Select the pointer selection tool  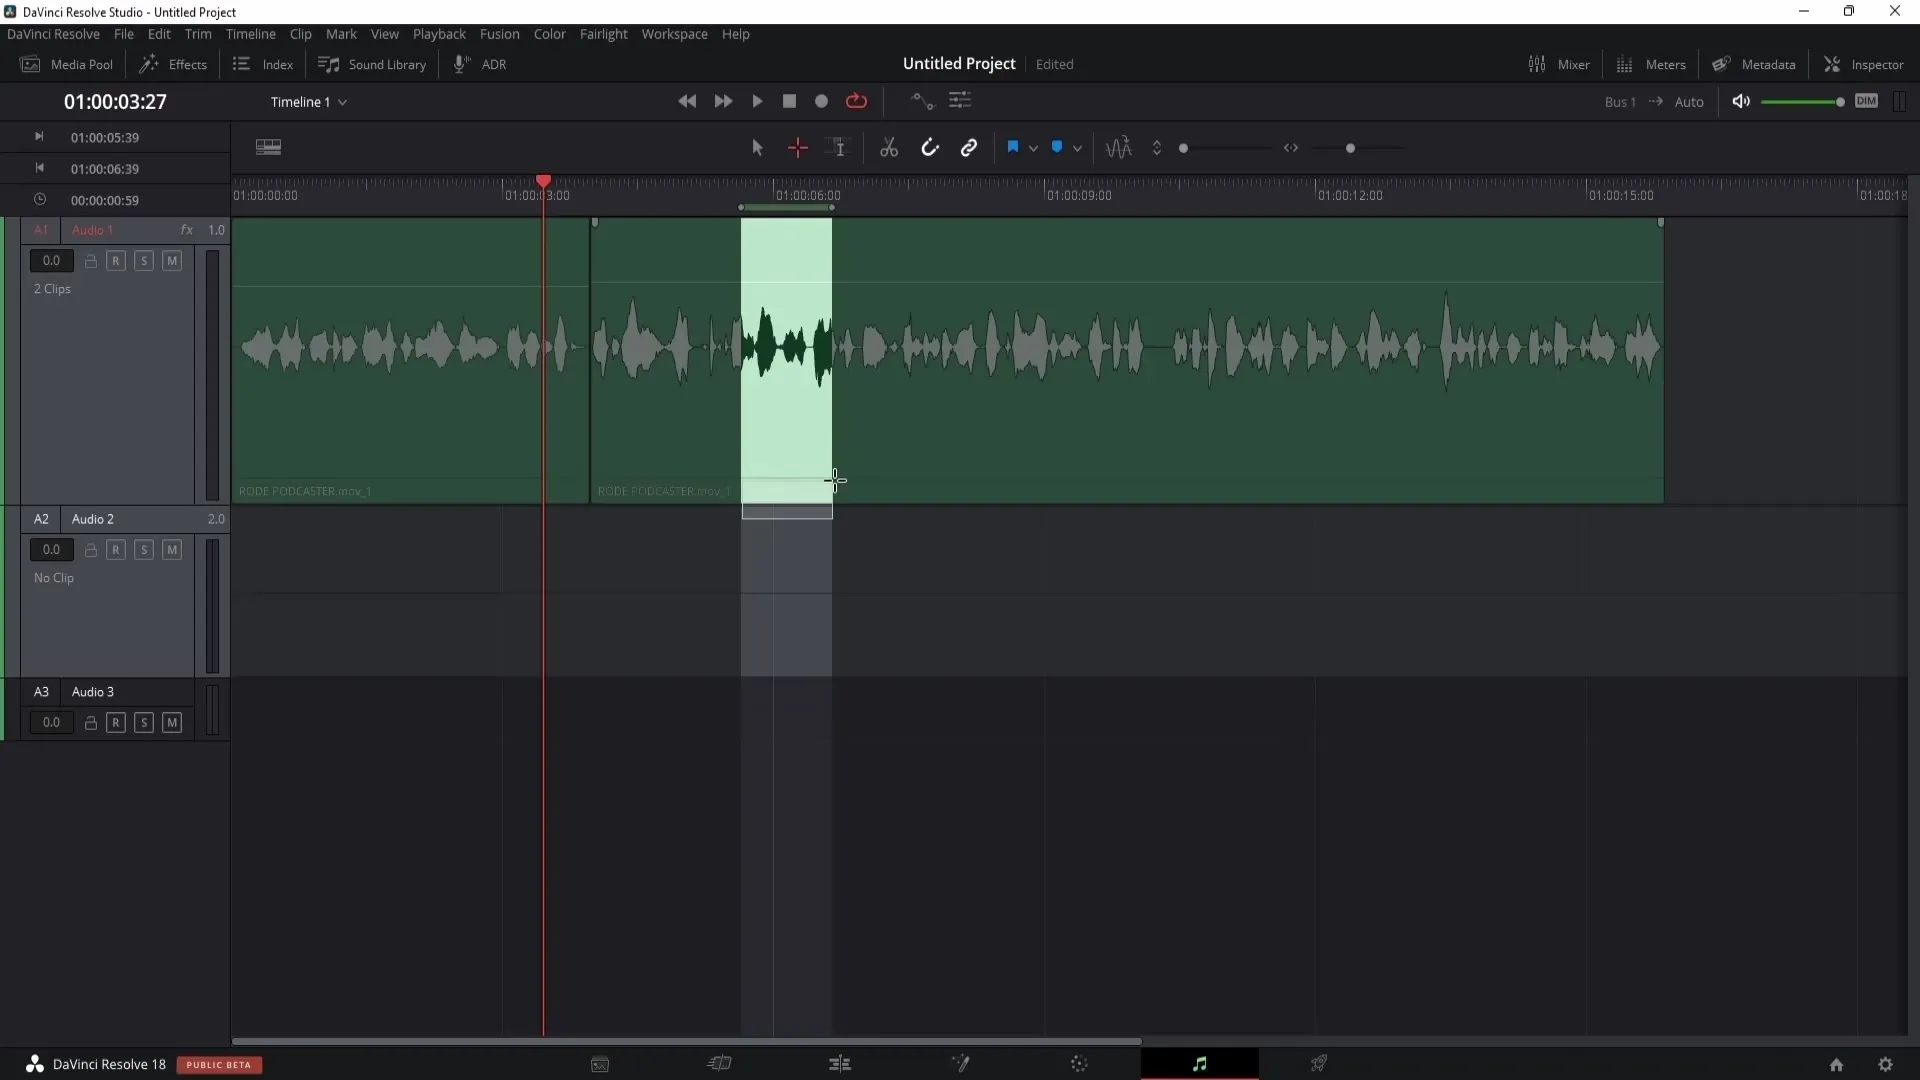point(757,148)
